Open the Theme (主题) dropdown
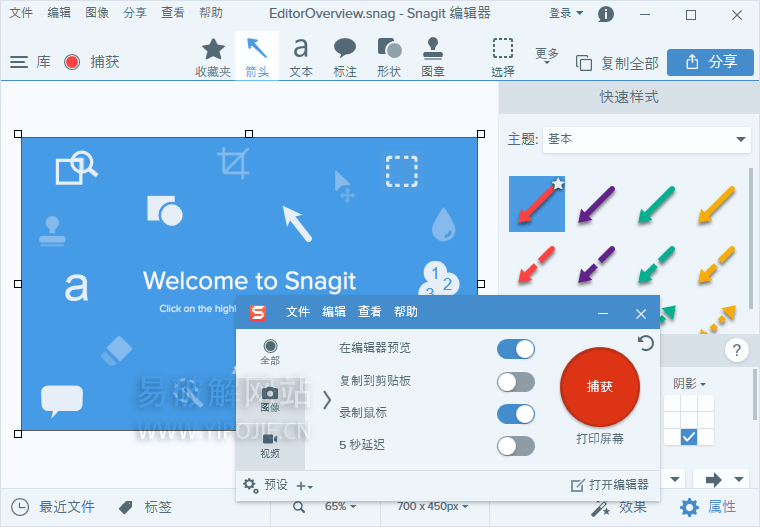 [646, 139]
